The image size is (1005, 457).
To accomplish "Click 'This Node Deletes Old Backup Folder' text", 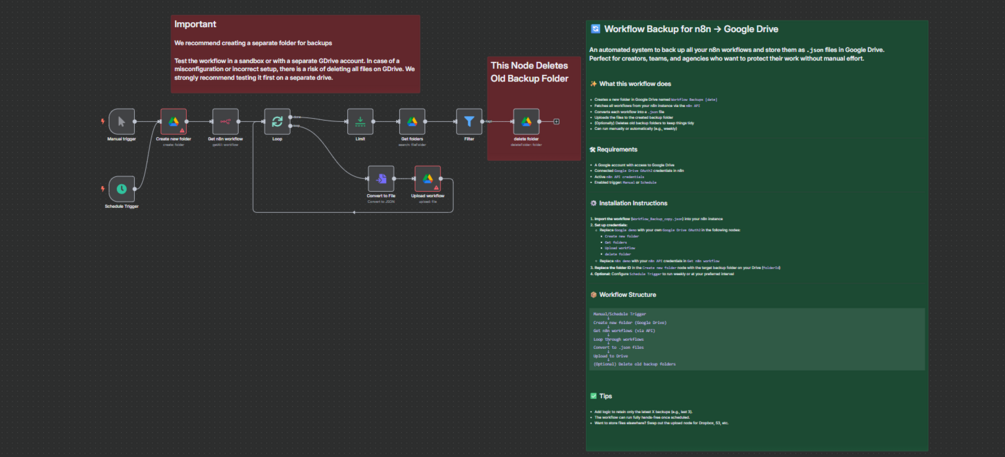I will pyautogui.click(x=529, y=72).
